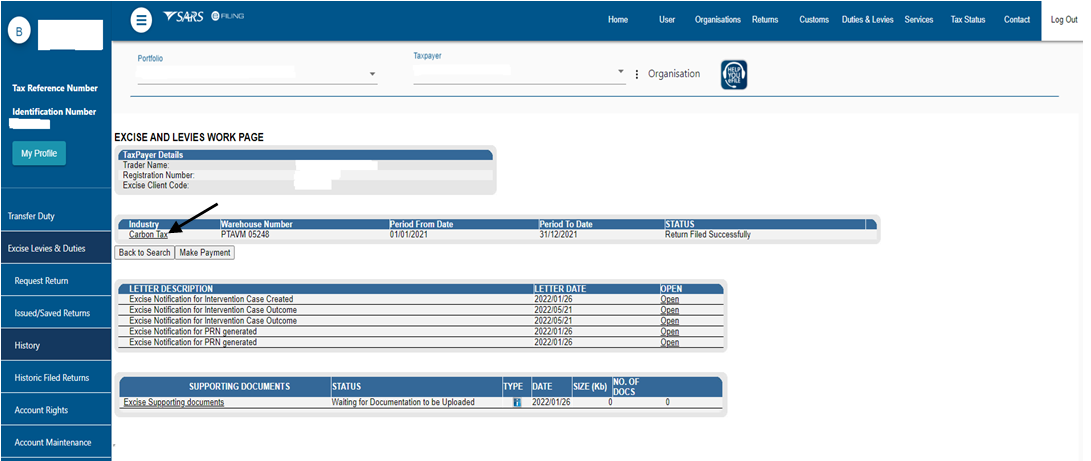Click Log Out
1091x461 pixels.
pyautogui.click(x=1064, y=20)
